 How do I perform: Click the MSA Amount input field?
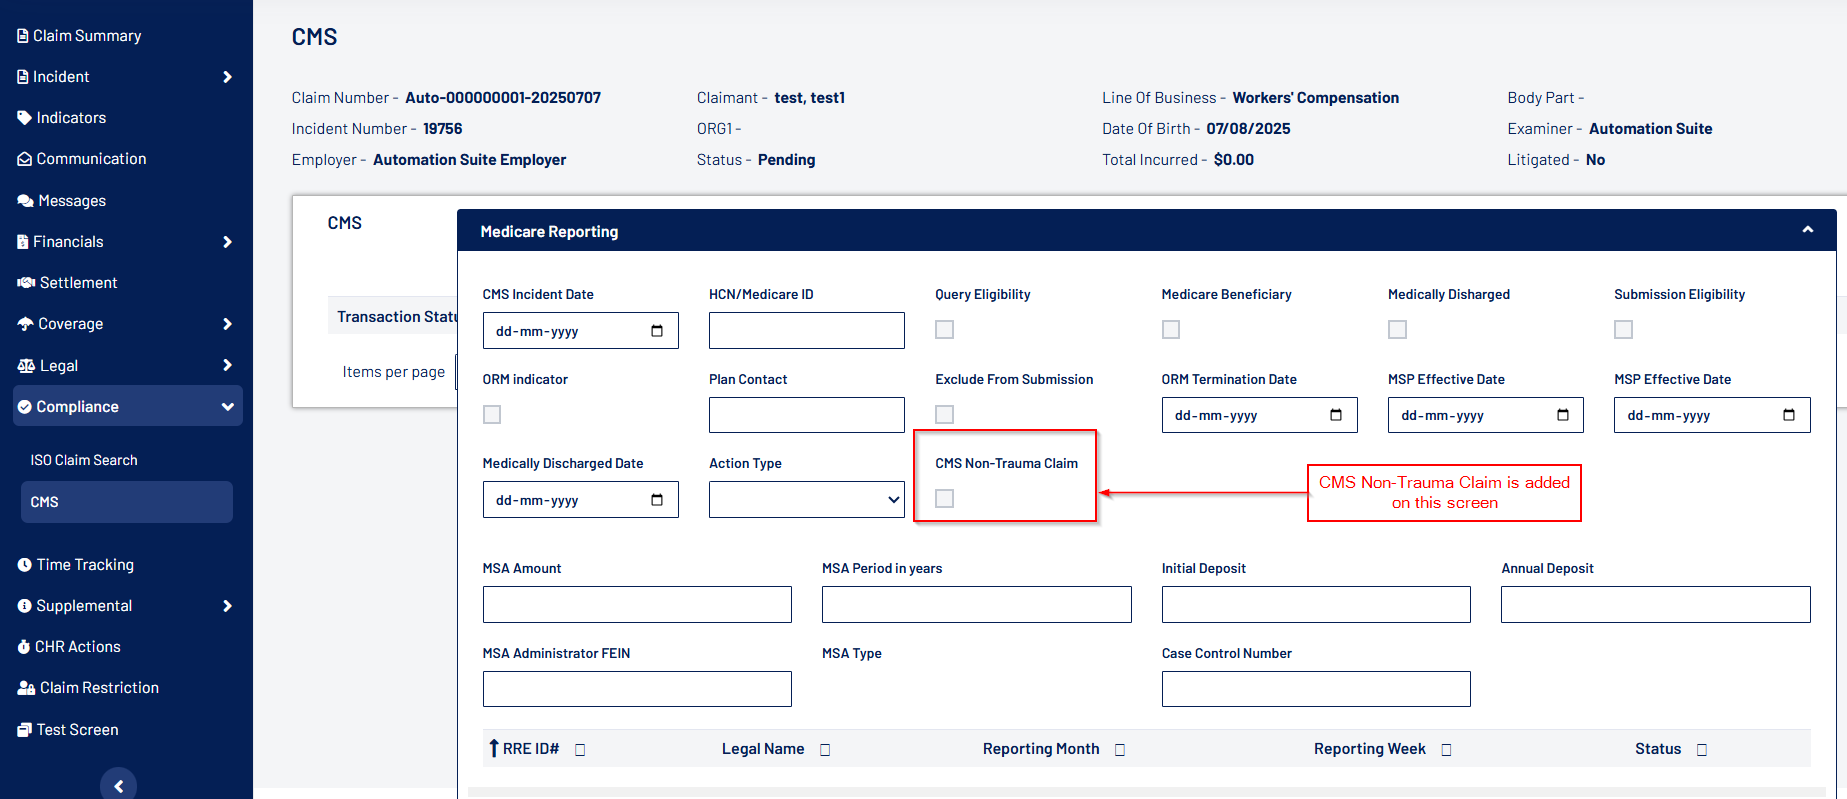[637, 605]
